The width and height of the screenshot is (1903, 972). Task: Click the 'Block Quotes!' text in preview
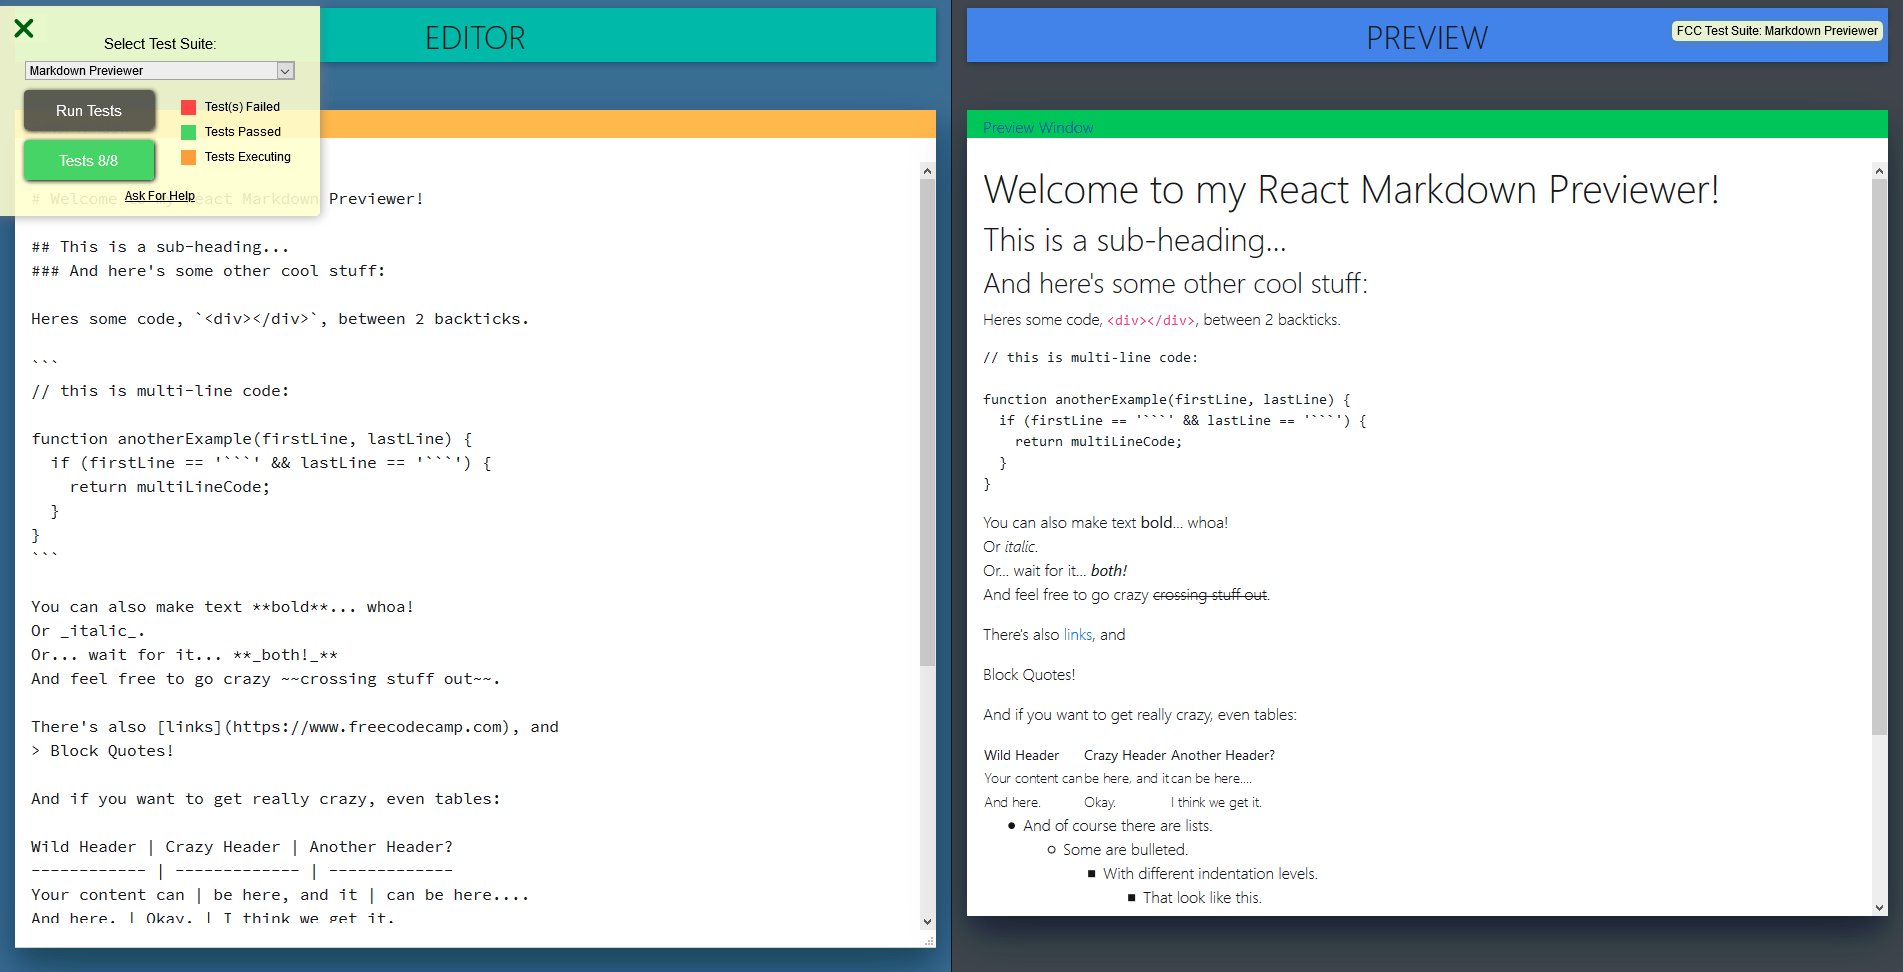pos(1029,675)
